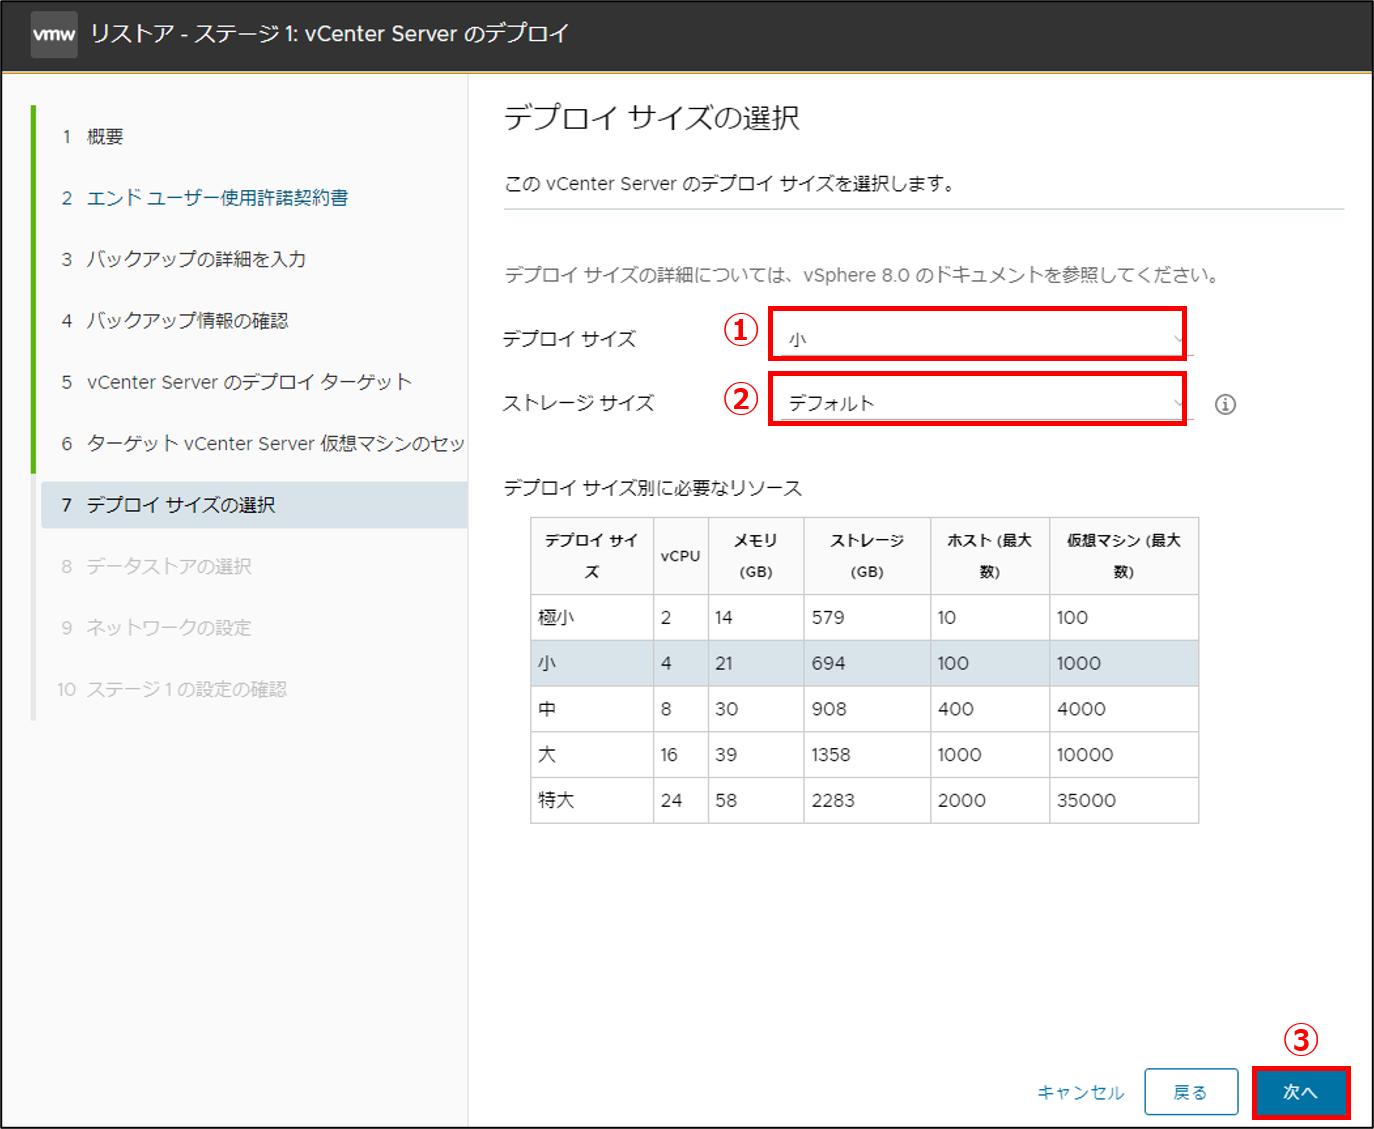Click the ストレージ (GB) column header
Viewport: 1374px width, 1129px height.
pyautogui.click(x=867, y=556)
